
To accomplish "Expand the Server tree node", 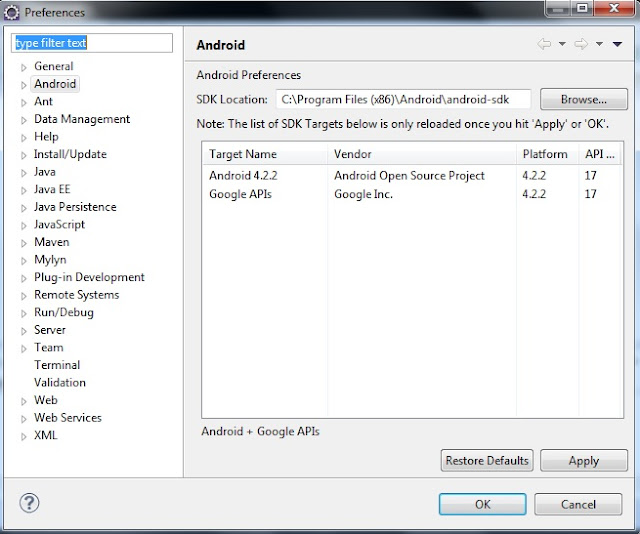I will (x=24, y=331).
